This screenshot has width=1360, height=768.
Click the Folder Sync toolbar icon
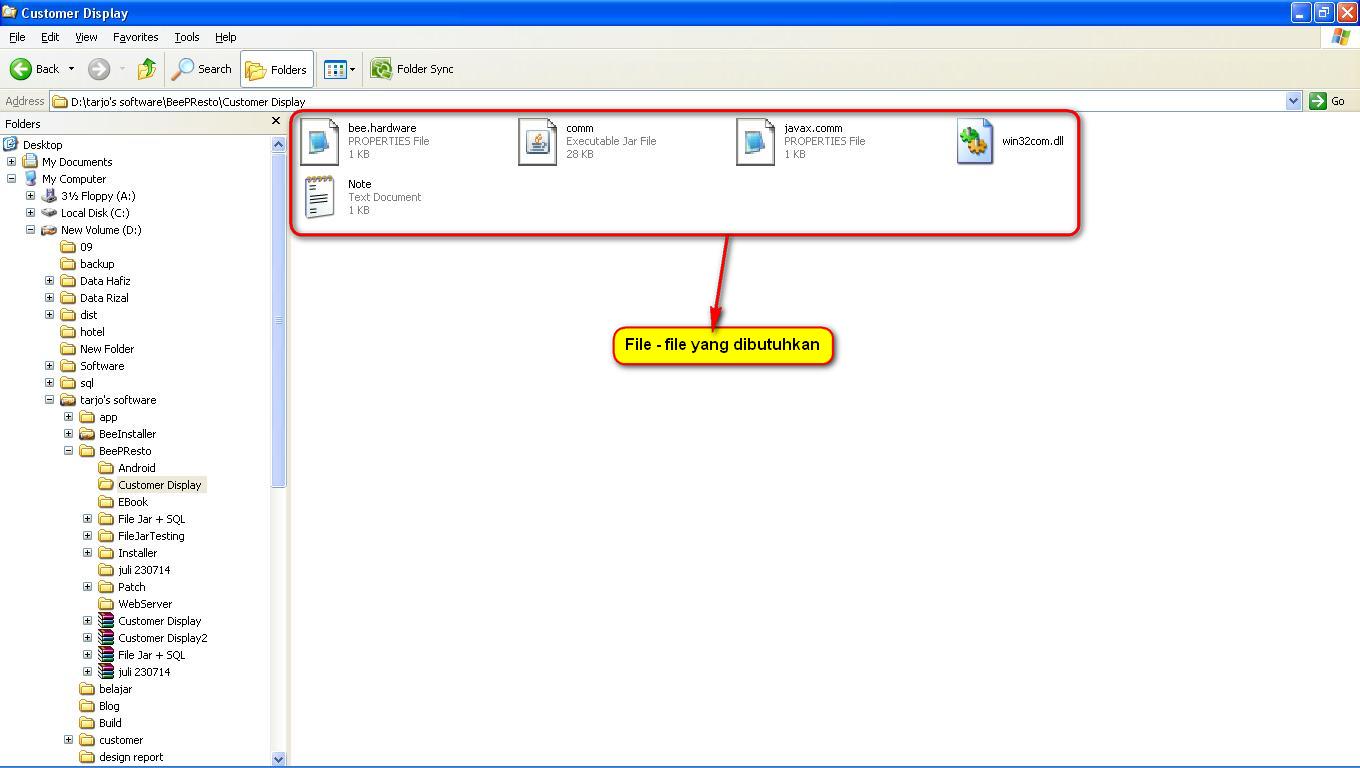point(381,69)
